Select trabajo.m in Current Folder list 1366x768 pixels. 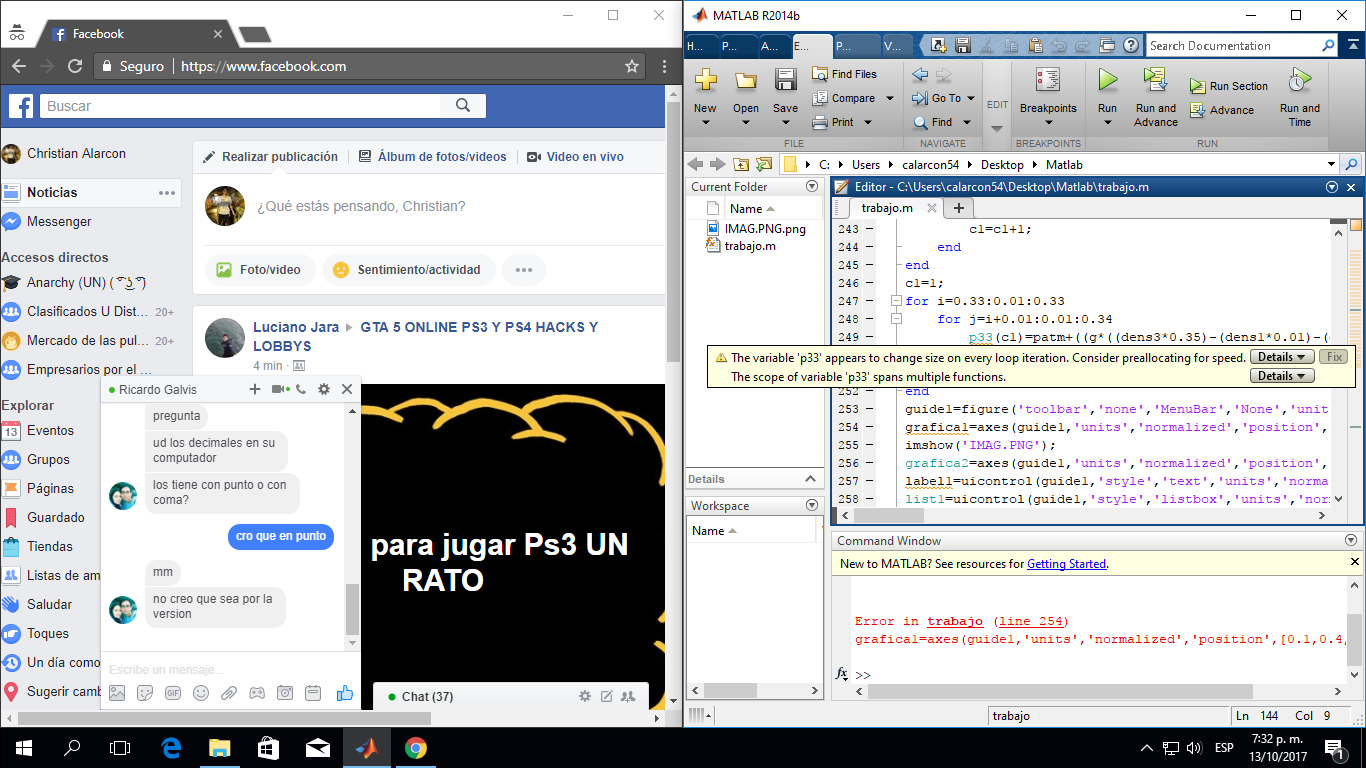pyautogui.click(x=750, y=246)
